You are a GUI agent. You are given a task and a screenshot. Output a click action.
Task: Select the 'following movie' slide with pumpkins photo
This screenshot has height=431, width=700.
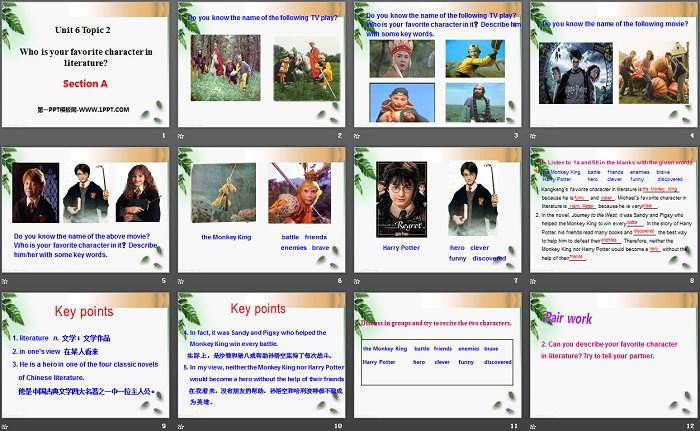(x=613, y=64)
